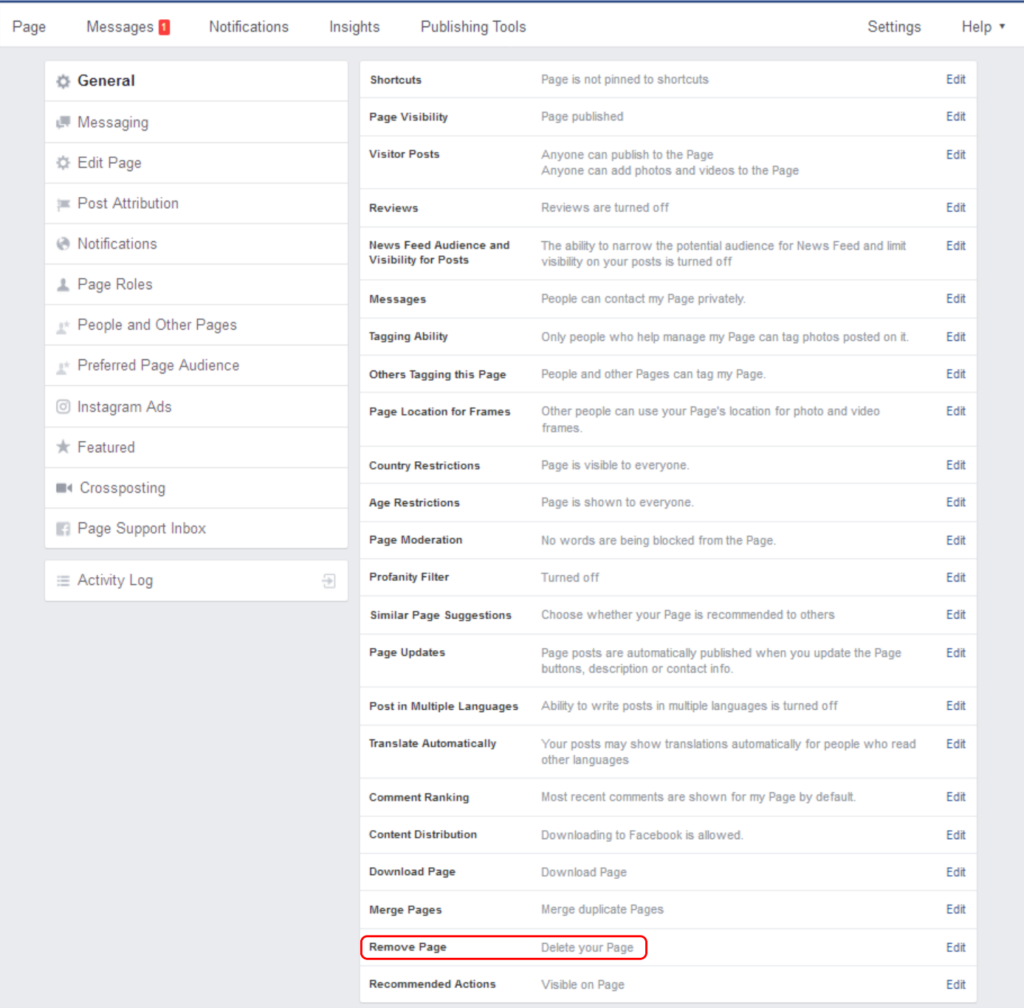The image size is (1024, 1008).
Task: Edit the Remove Page setting
Action: point(956,947)
